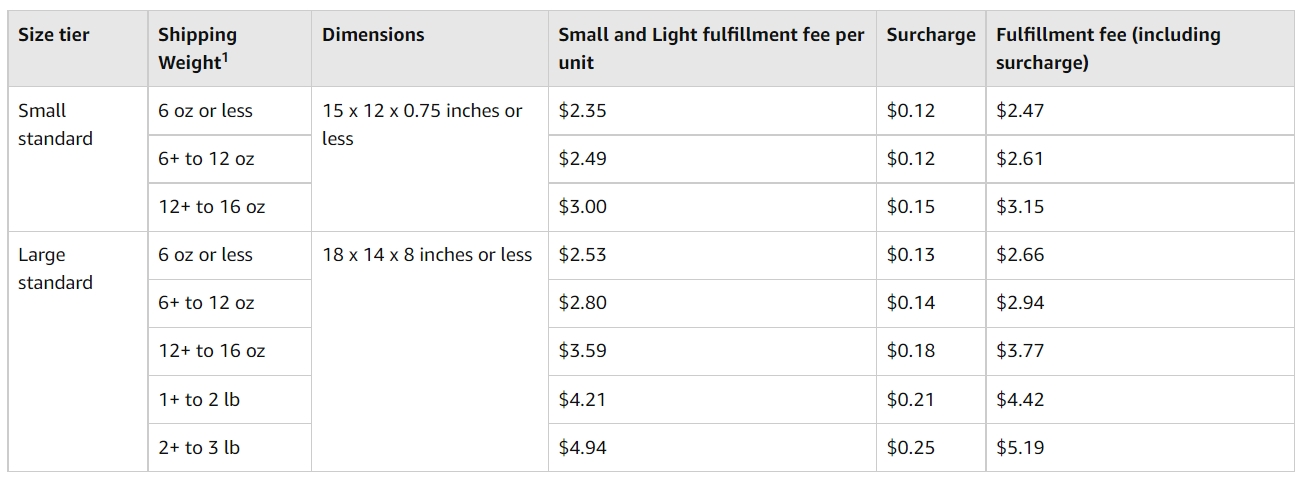Click the $3.77 fulfillment fee cell
Image resolution: width=1305 pixels, height=479 pixels.
1140,351
